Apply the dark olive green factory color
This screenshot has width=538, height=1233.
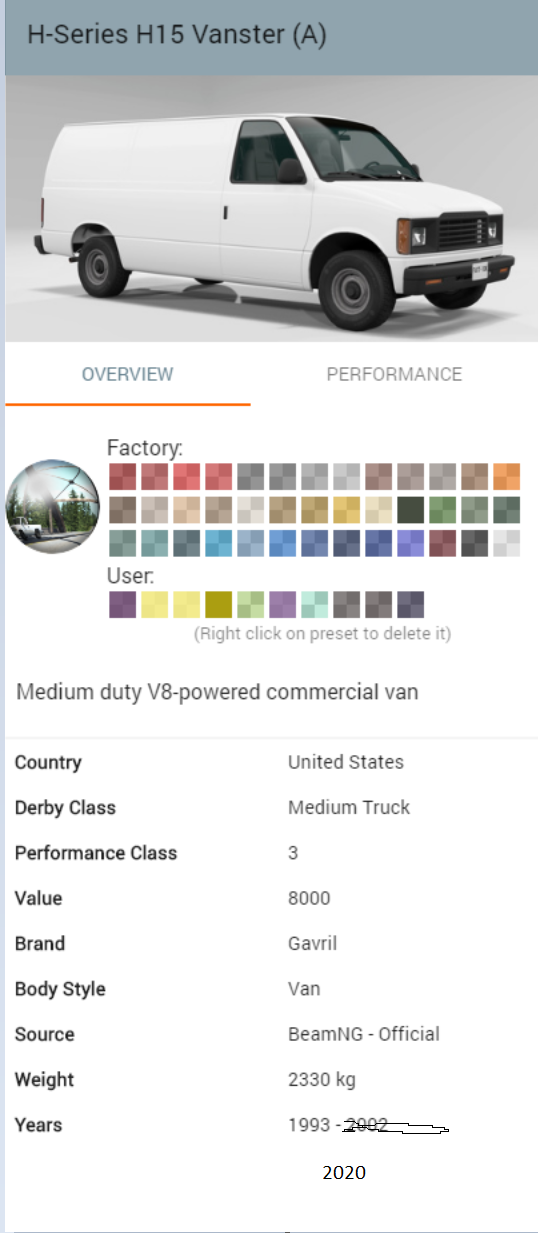pyautogui.click(x=410, y=510)
